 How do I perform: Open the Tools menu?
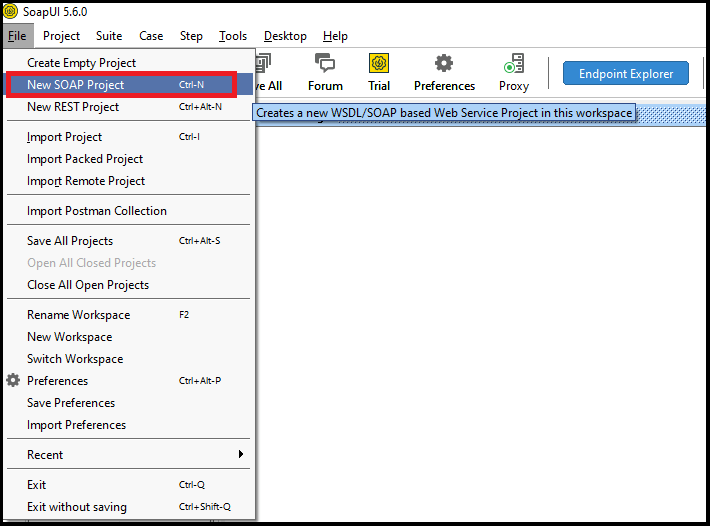pos(233,36)
